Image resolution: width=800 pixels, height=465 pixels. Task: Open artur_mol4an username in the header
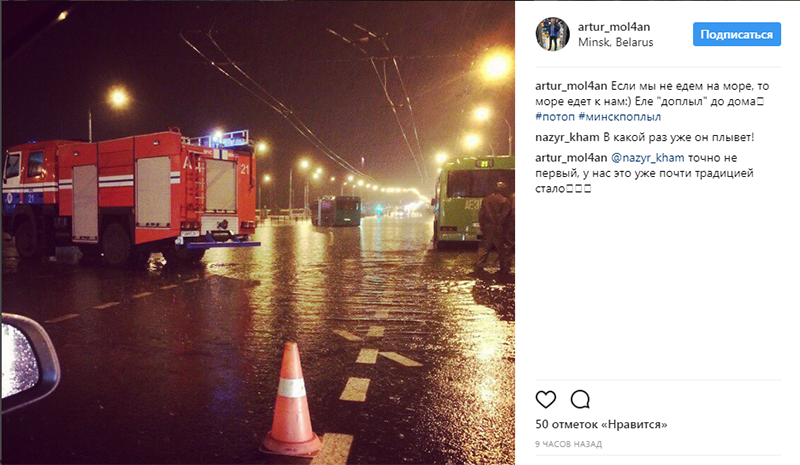click(x=614, y=27)
